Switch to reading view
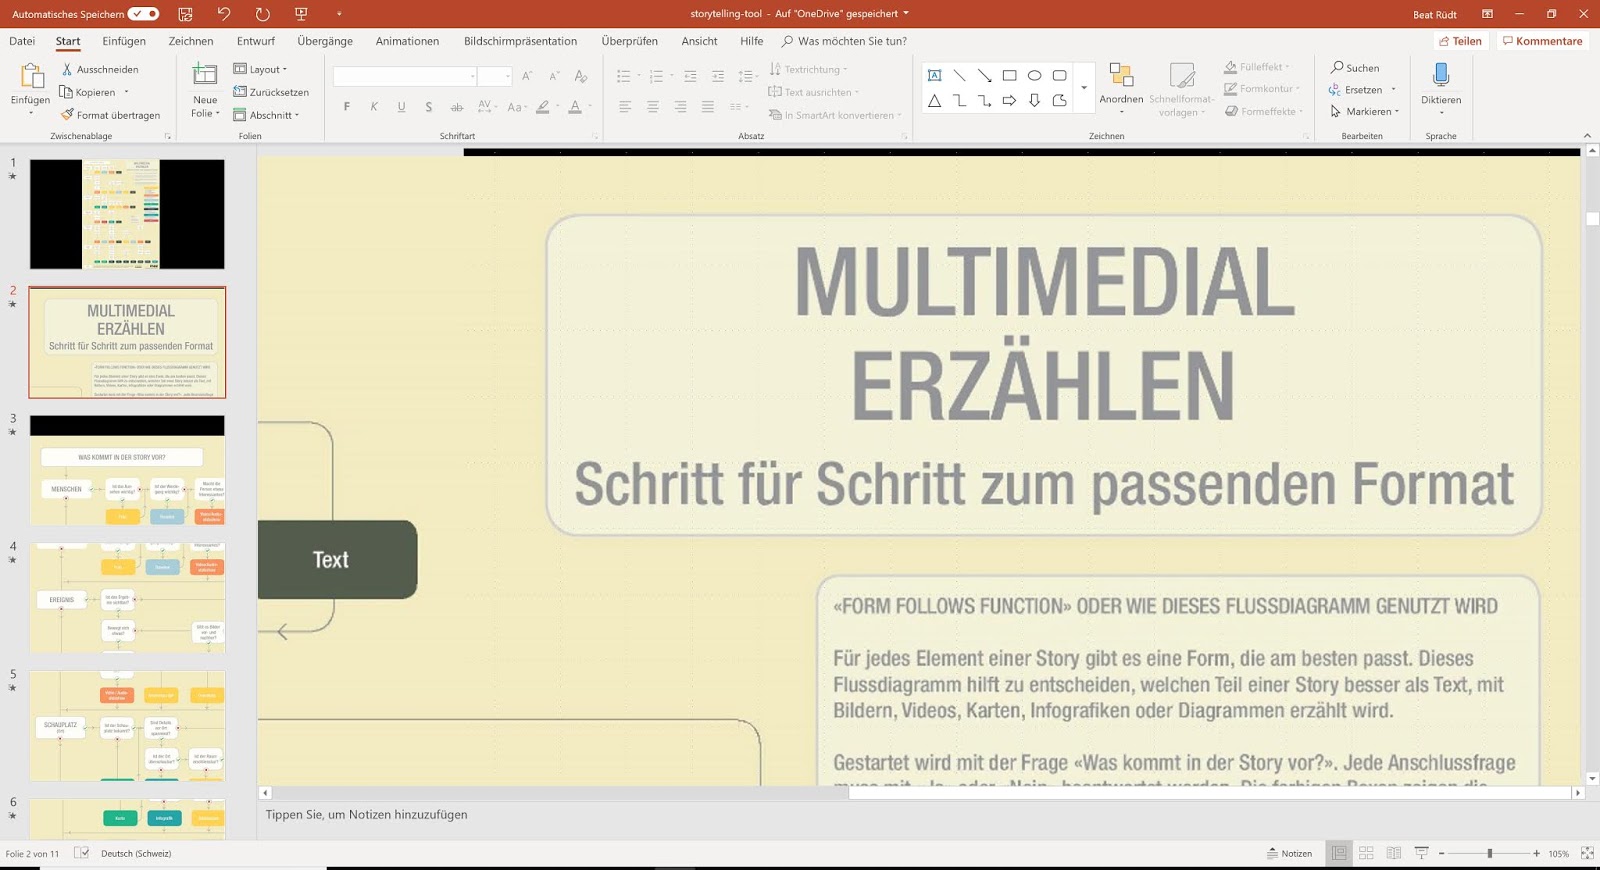This screenshot has width=1600, height=870. pos(1393,853)
